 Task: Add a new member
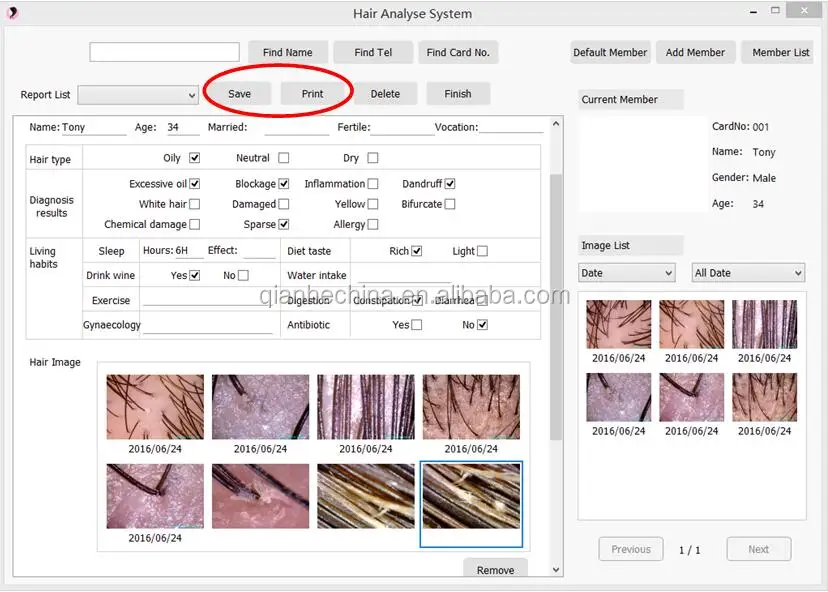tap(696, 51)
